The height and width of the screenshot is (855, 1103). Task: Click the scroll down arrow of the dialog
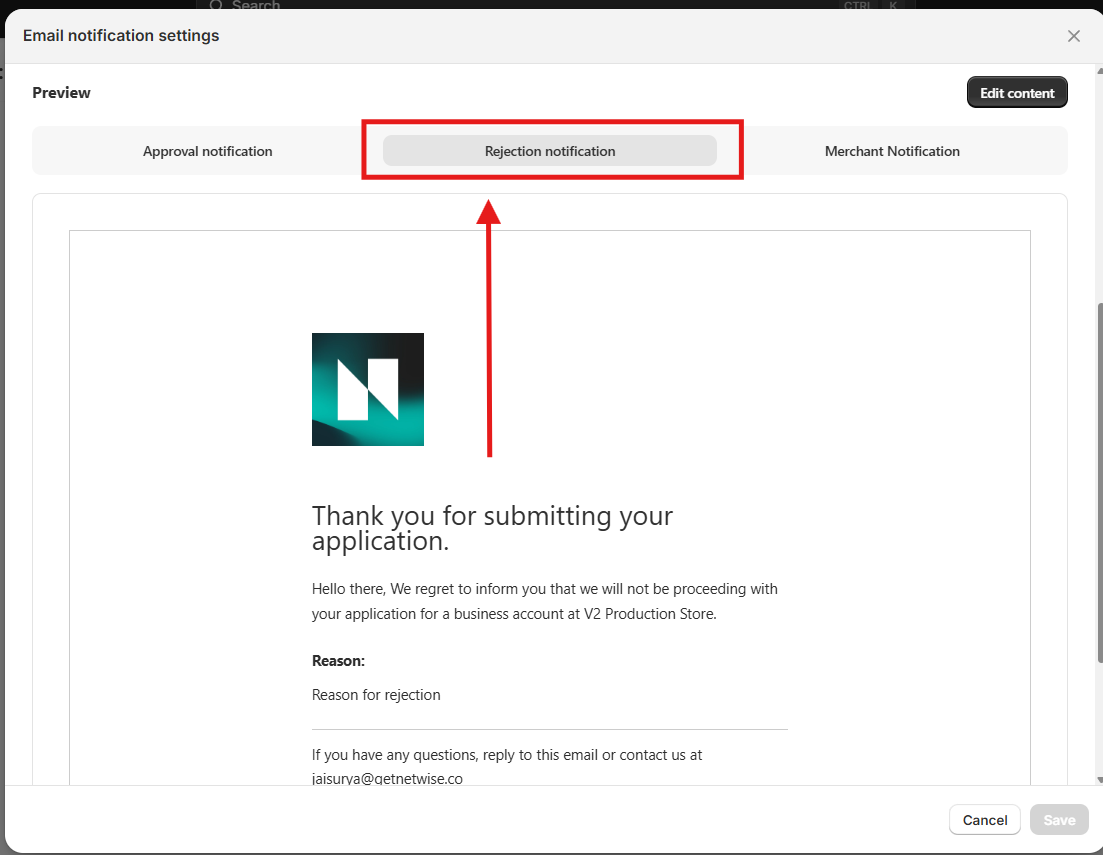[x=1099, y=780]
